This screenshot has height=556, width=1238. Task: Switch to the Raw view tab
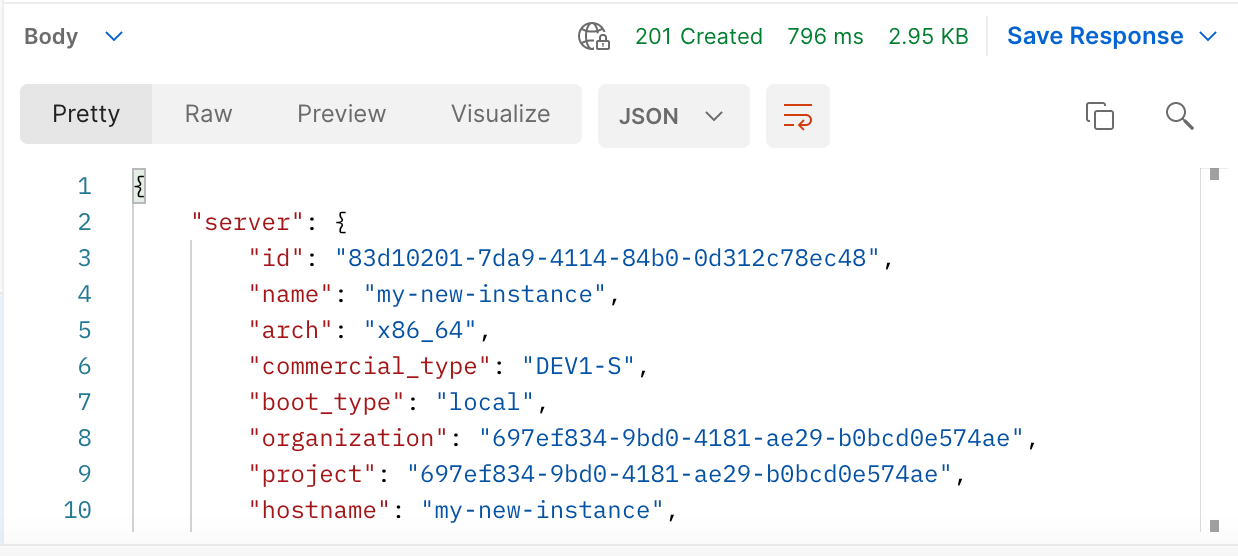pyautogui.click(x=208, y=114)
